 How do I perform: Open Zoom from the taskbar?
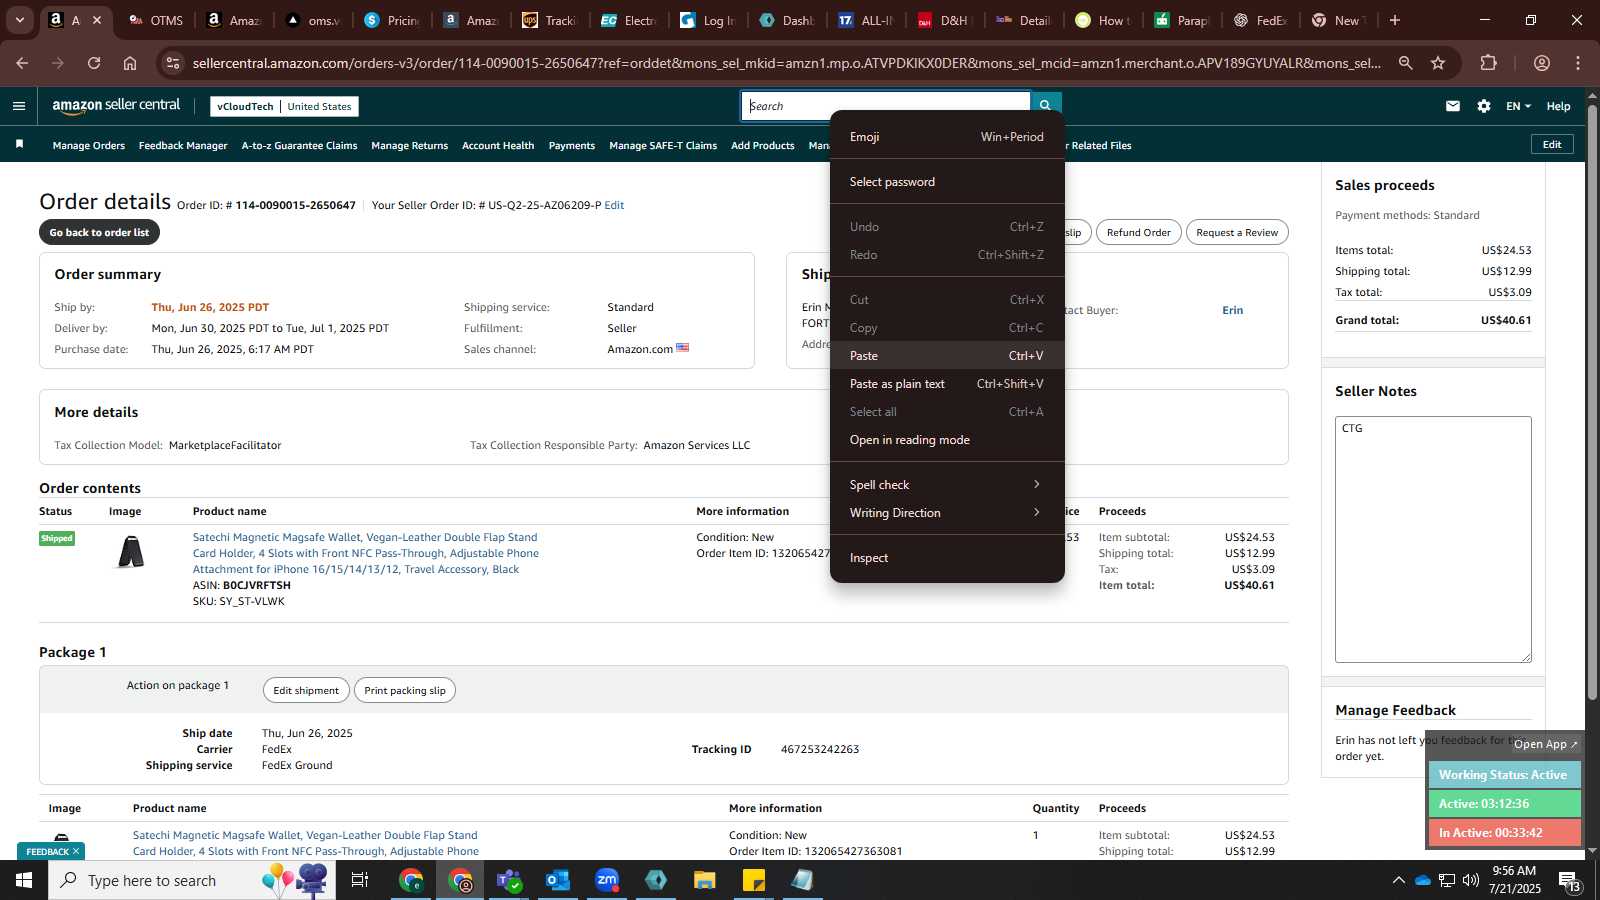[607, 880]
